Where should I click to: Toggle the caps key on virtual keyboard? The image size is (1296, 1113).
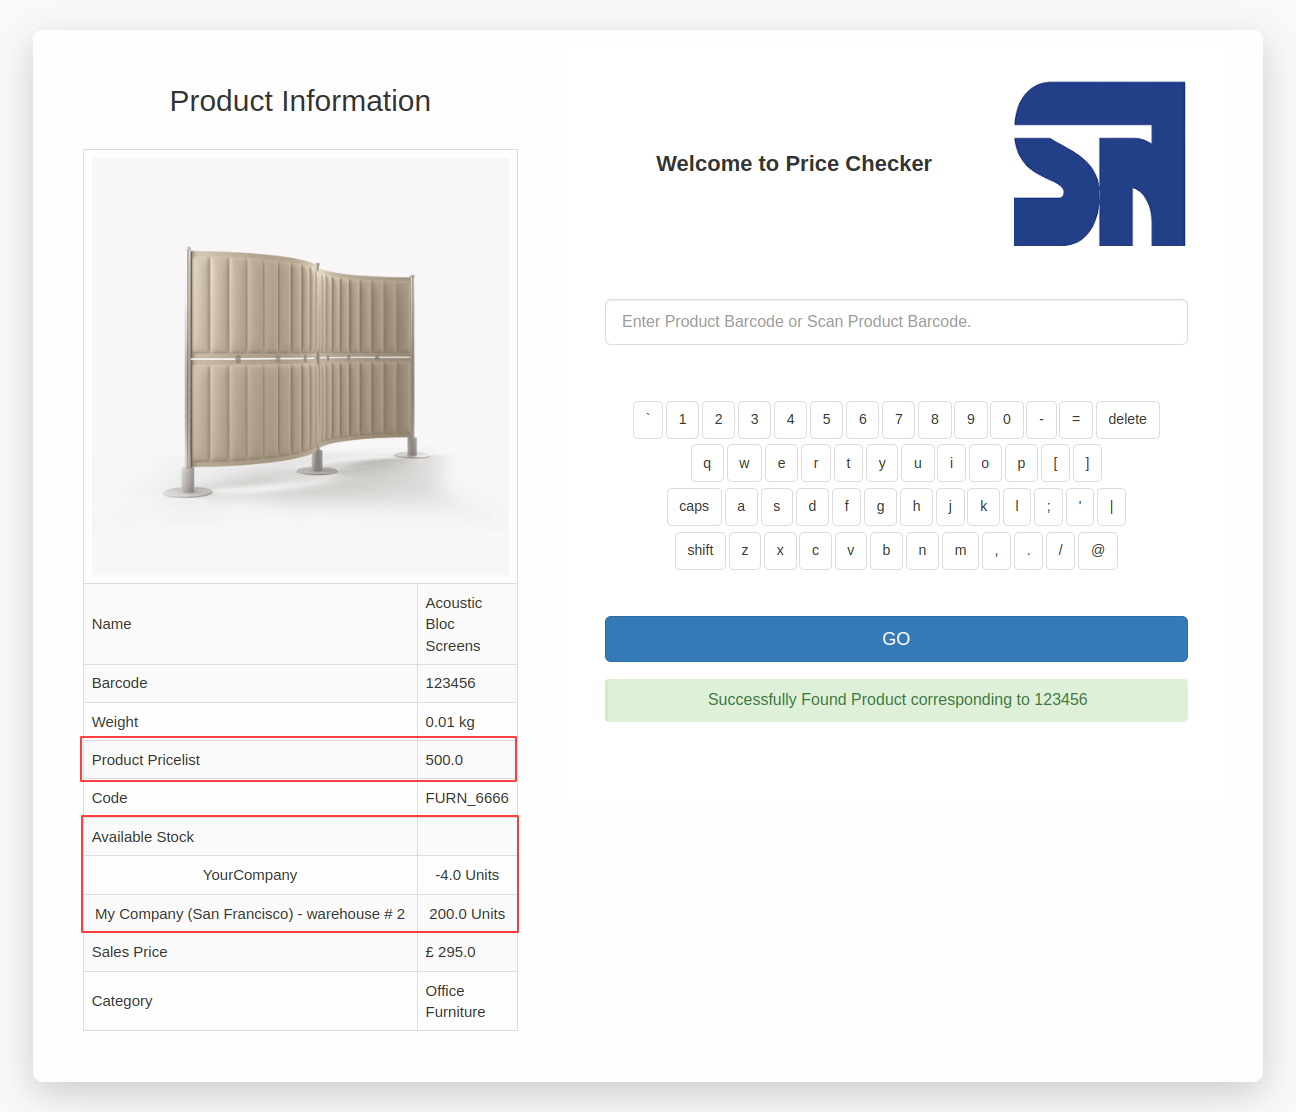pyautogui.click(x=694, y=507)
